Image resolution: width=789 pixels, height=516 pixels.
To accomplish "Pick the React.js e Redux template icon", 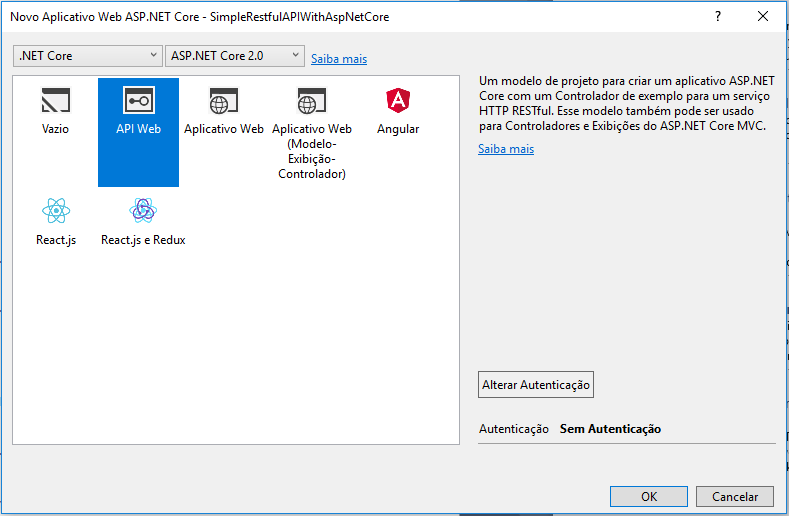I will pyautogui.click(x=143, y=210).
